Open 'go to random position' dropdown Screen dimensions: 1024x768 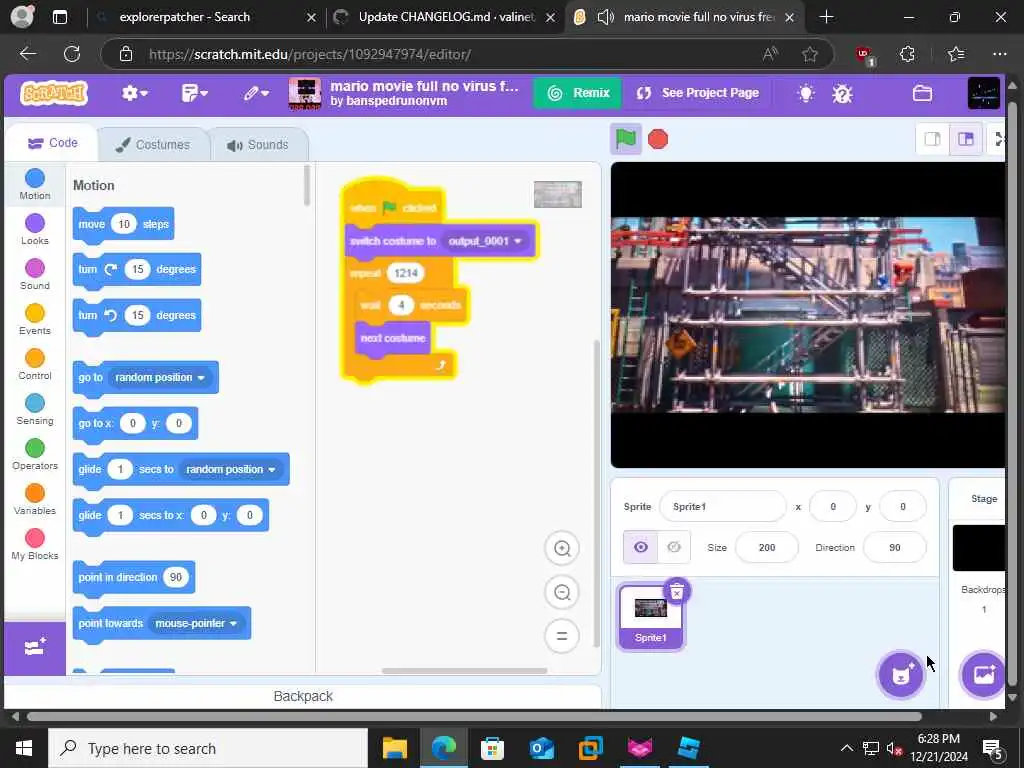tap(160, 377)
